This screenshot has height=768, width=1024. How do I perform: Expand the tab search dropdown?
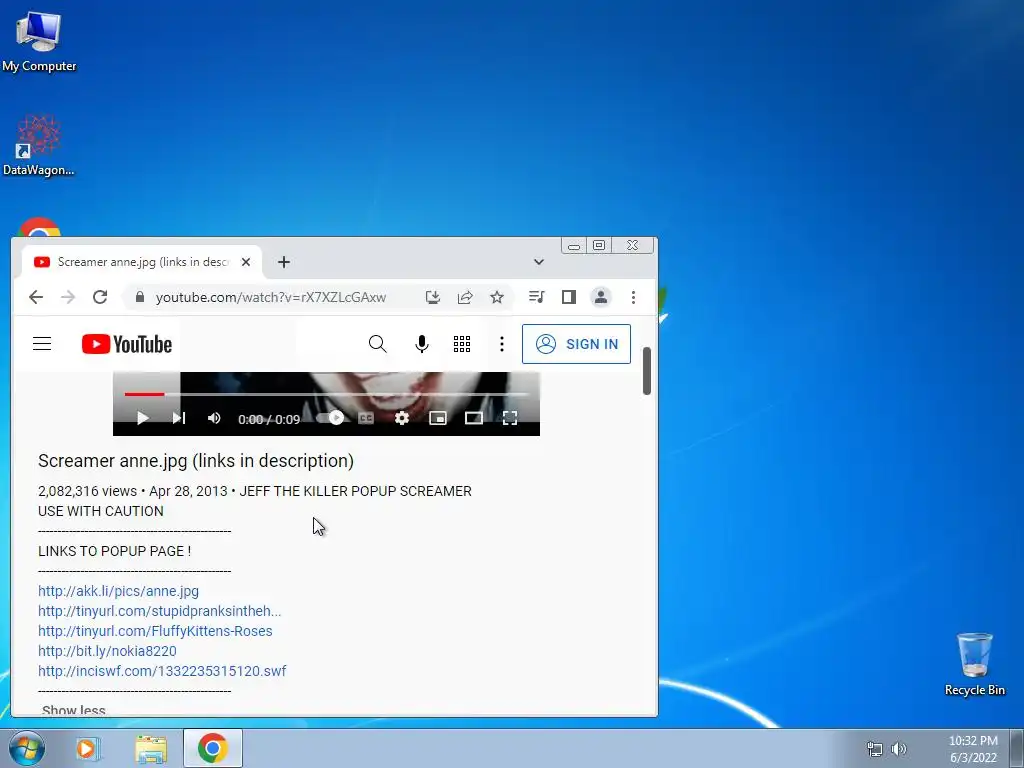[539, 262]
